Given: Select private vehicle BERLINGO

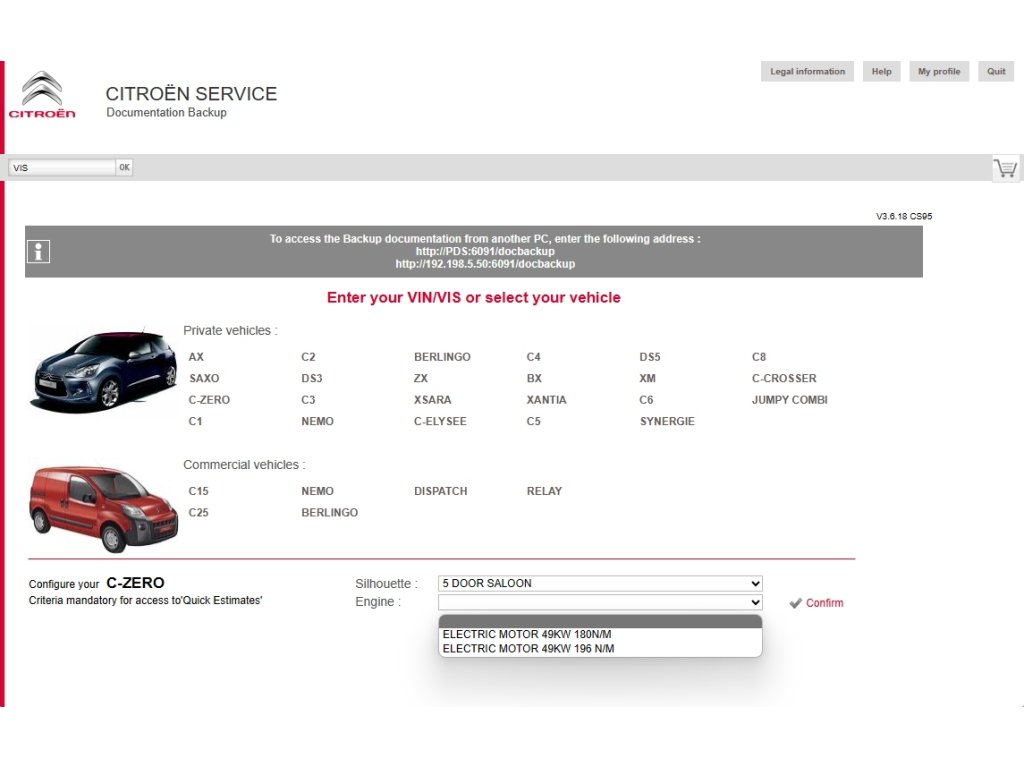Looking at the screenshot, I should [442, 357].
